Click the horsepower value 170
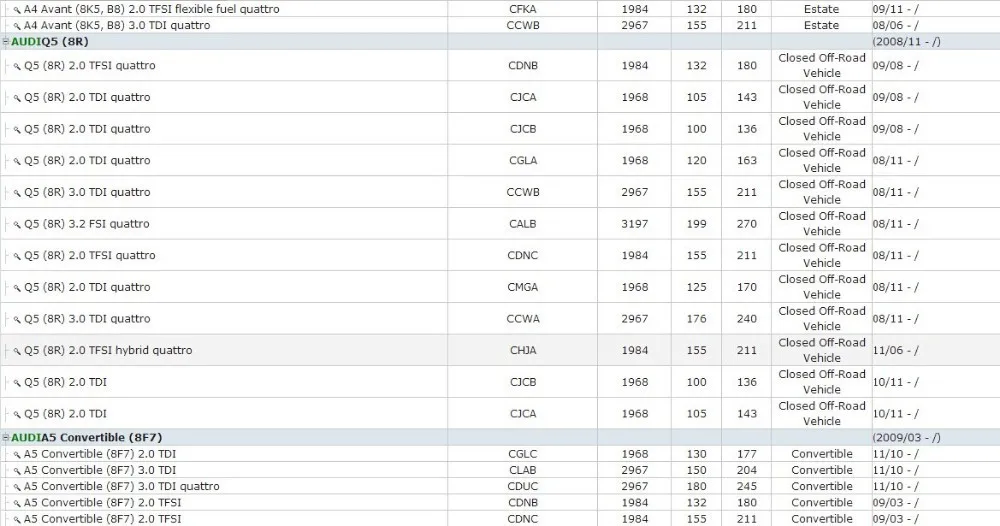The height and width of the screenshot is (526, 1000). [x=747, y=287]
